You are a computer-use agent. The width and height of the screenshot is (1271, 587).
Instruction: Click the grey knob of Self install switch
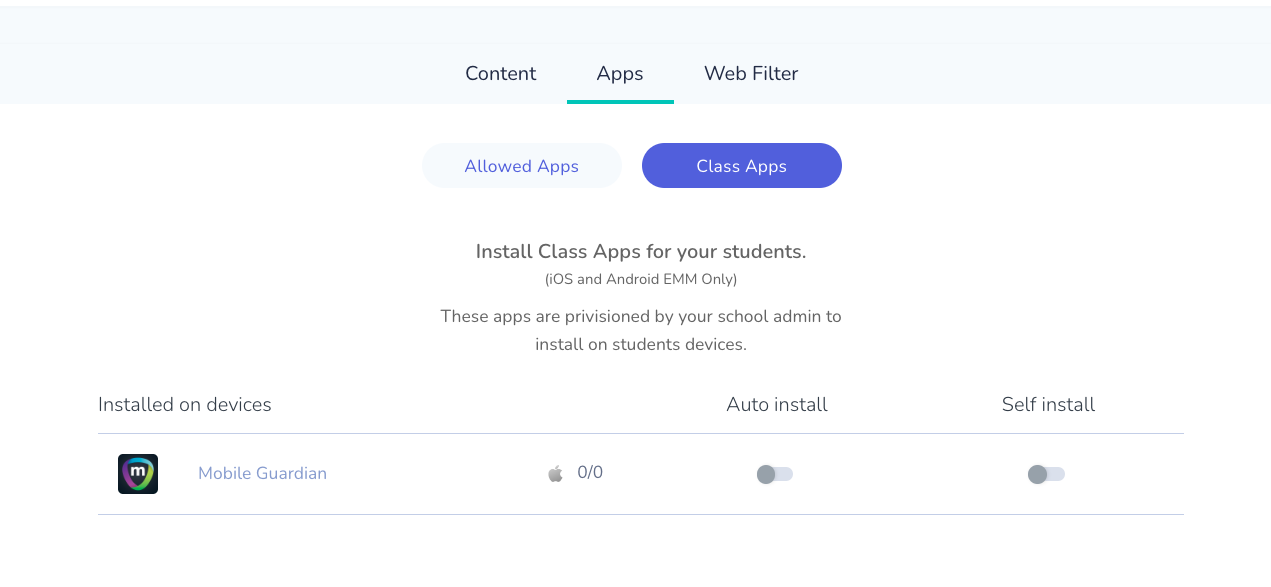click(x=1037, y=474)
